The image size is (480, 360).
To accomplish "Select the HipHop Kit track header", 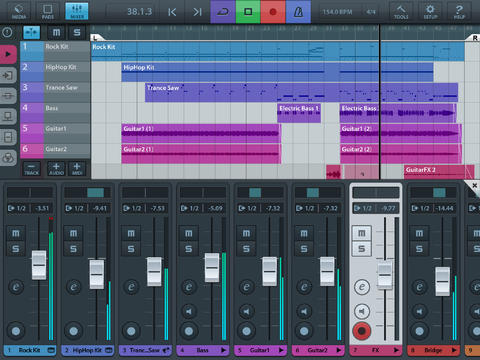I will coord(55,71).
